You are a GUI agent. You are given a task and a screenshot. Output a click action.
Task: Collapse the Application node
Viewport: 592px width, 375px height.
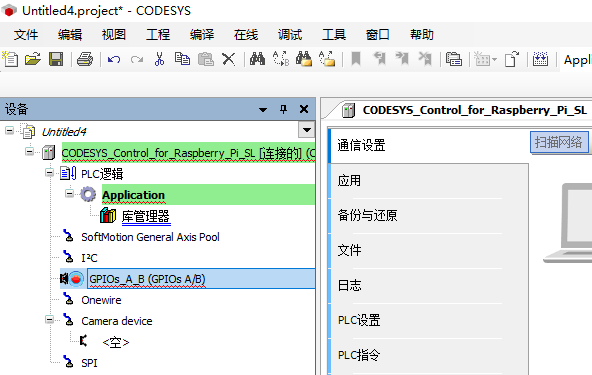point(69,193)
